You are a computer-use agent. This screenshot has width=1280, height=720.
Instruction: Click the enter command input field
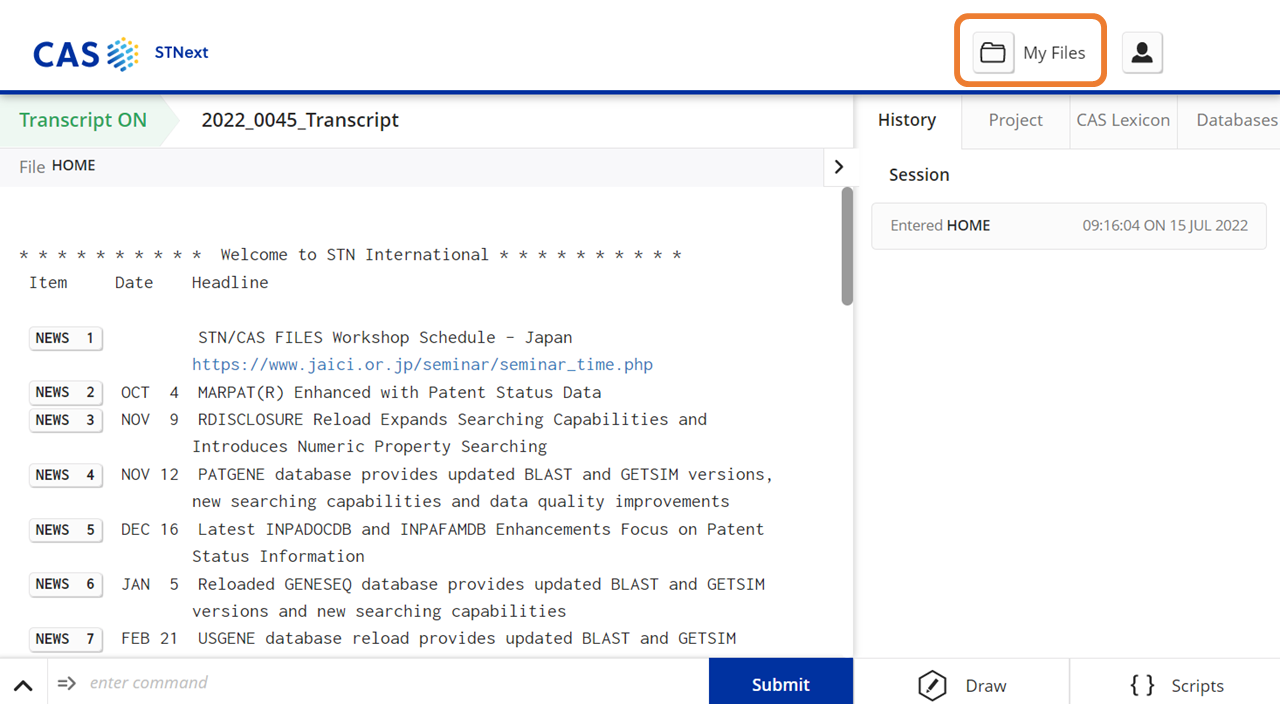tap(380, 683)
